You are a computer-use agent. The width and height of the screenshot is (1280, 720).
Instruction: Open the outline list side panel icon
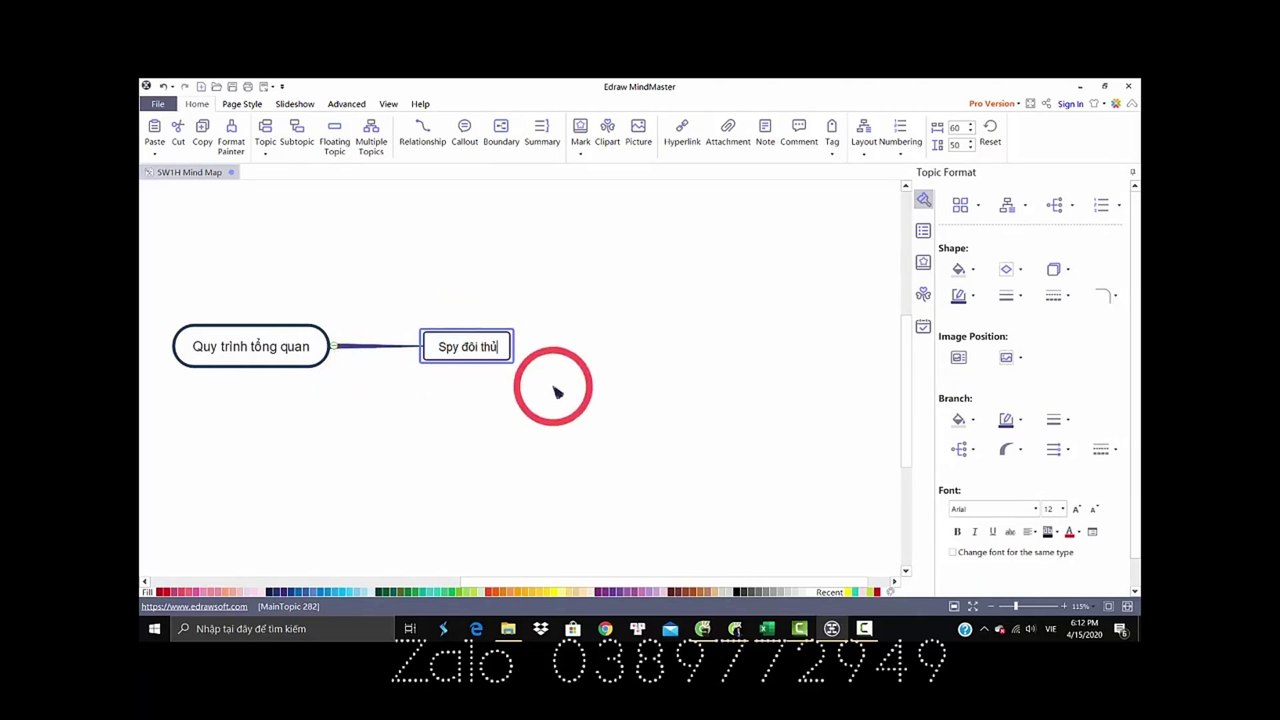click(923, 231)
